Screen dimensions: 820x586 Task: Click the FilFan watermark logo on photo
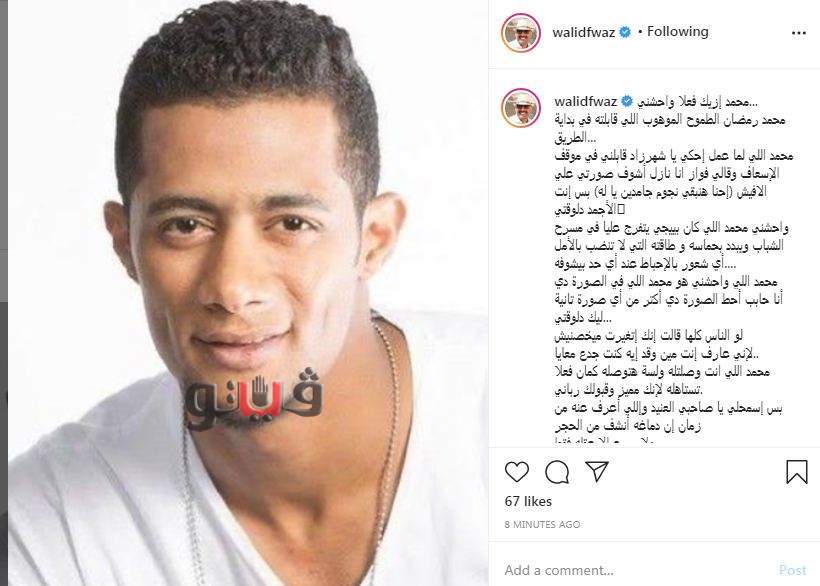[253, 398]
